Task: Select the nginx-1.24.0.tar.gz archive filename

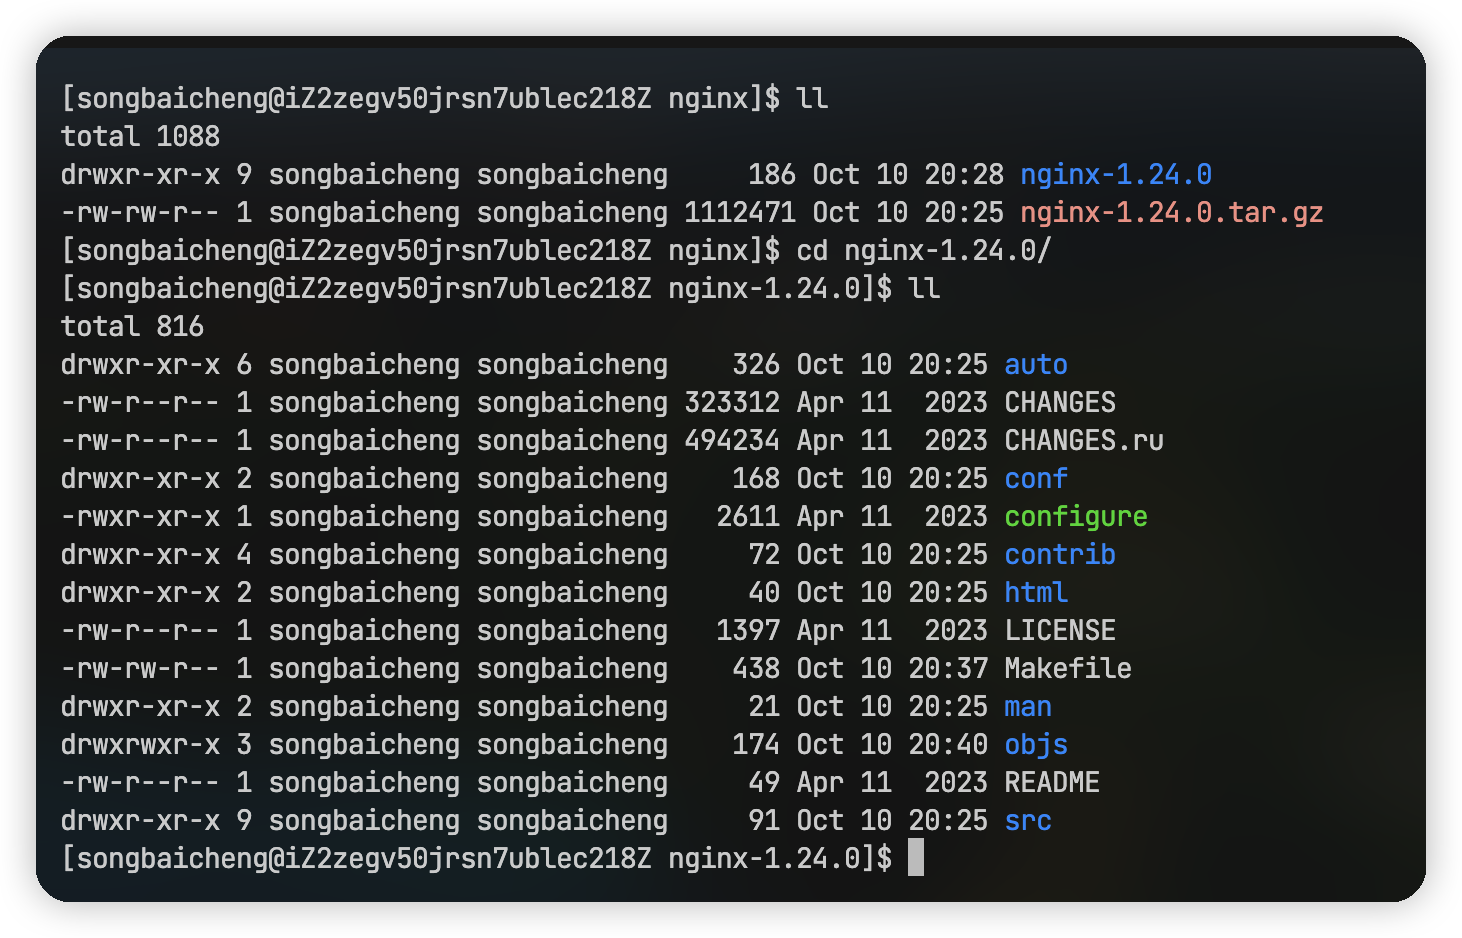Action: pos(1172,212)
